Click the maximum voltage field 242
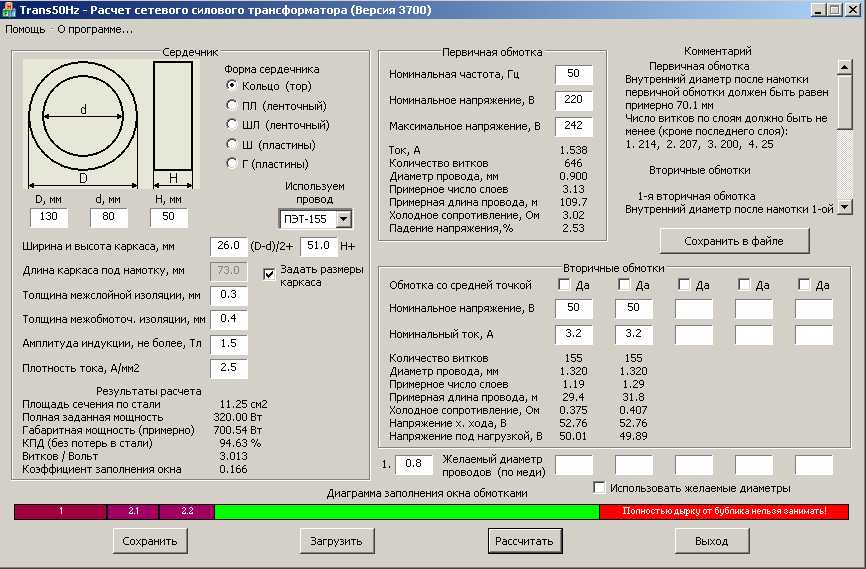 click(x=574, y=126)
